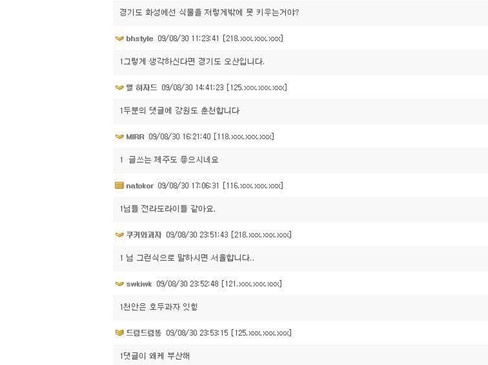Click the comment about 제주도 좋으시네요

[300, 160]
